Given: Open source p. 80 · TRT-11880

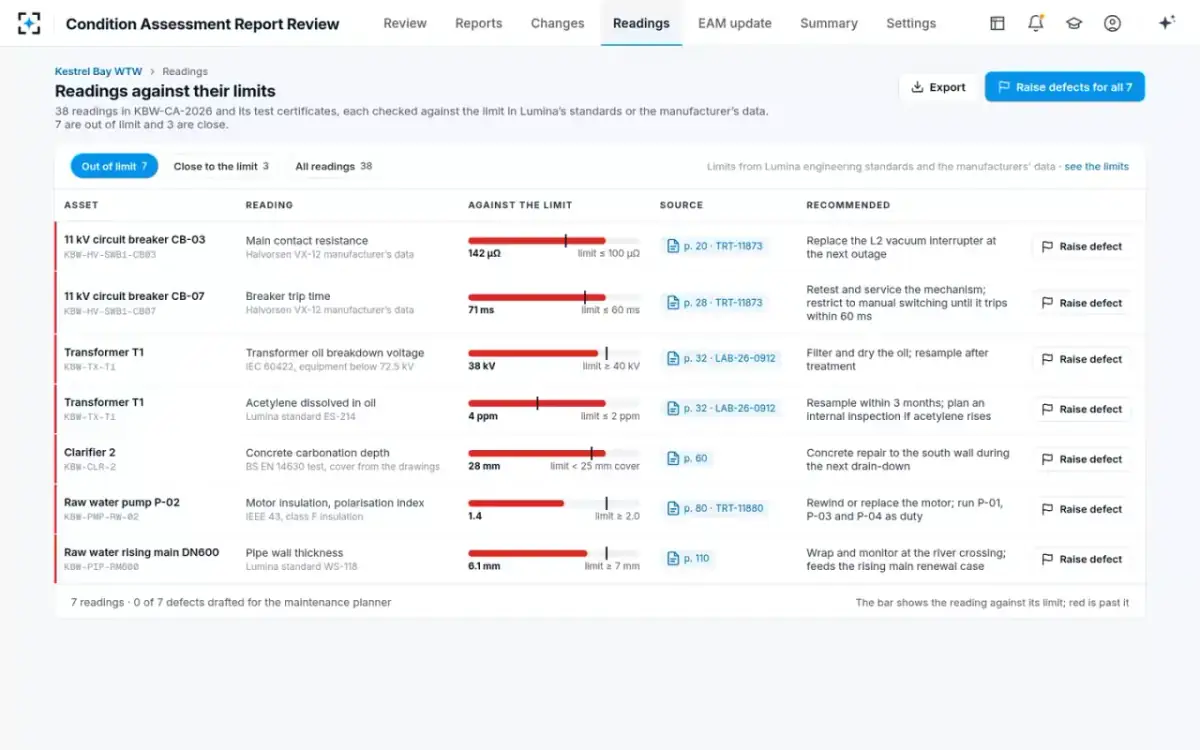Looking at the screenshot, I should [715, 508].
